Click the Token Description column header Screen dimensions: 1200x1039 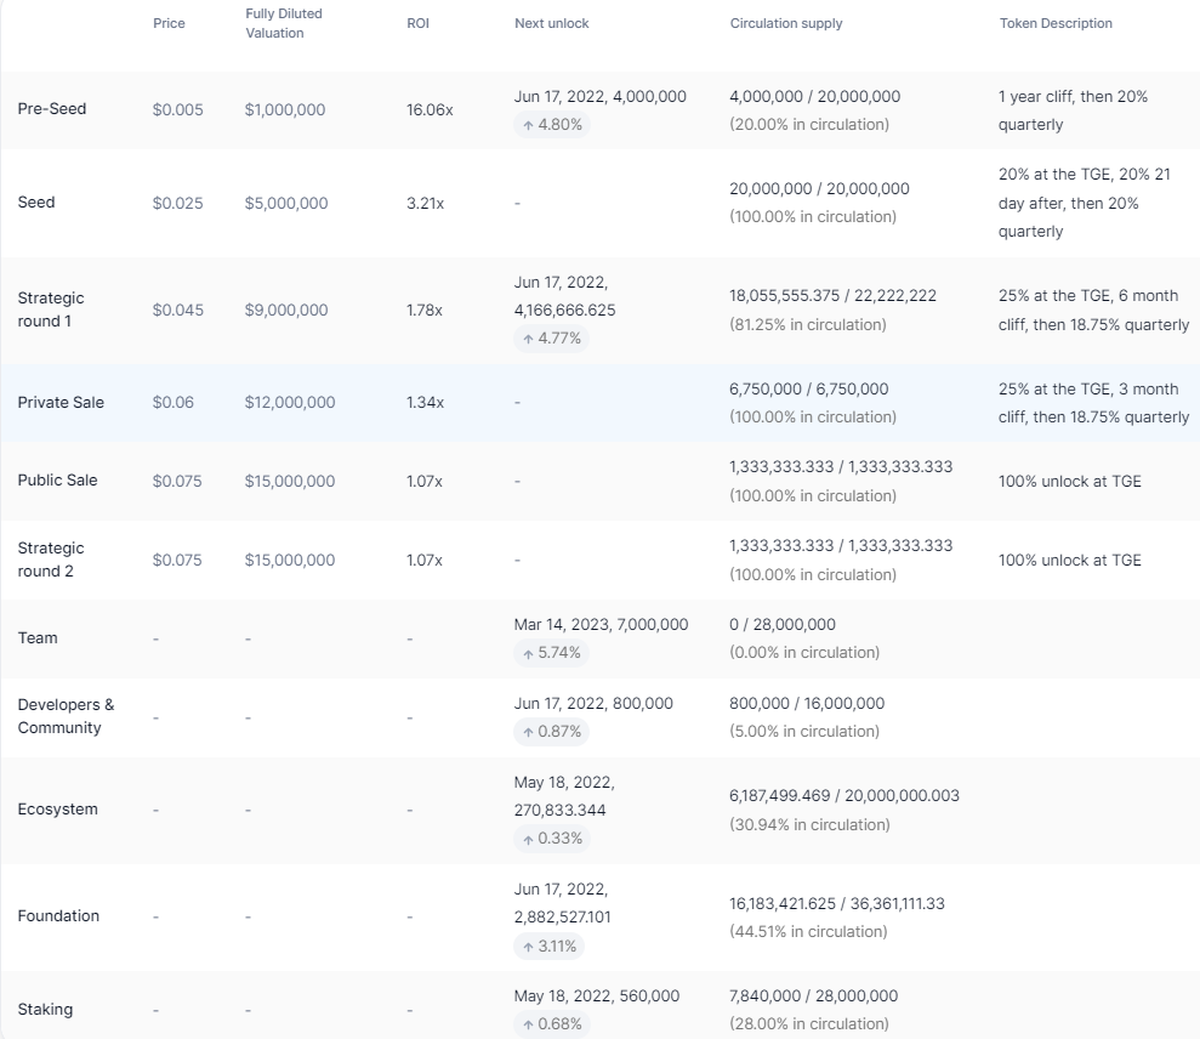point(1055,23)
